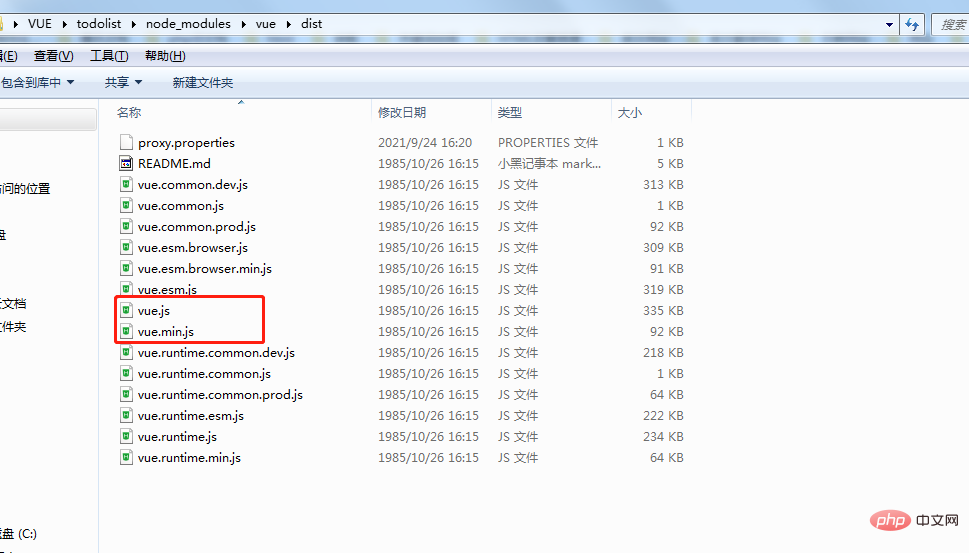Viewport: 969px width, 553px height.
Task: Open the 帮助(H) menu
Action: 165,56
